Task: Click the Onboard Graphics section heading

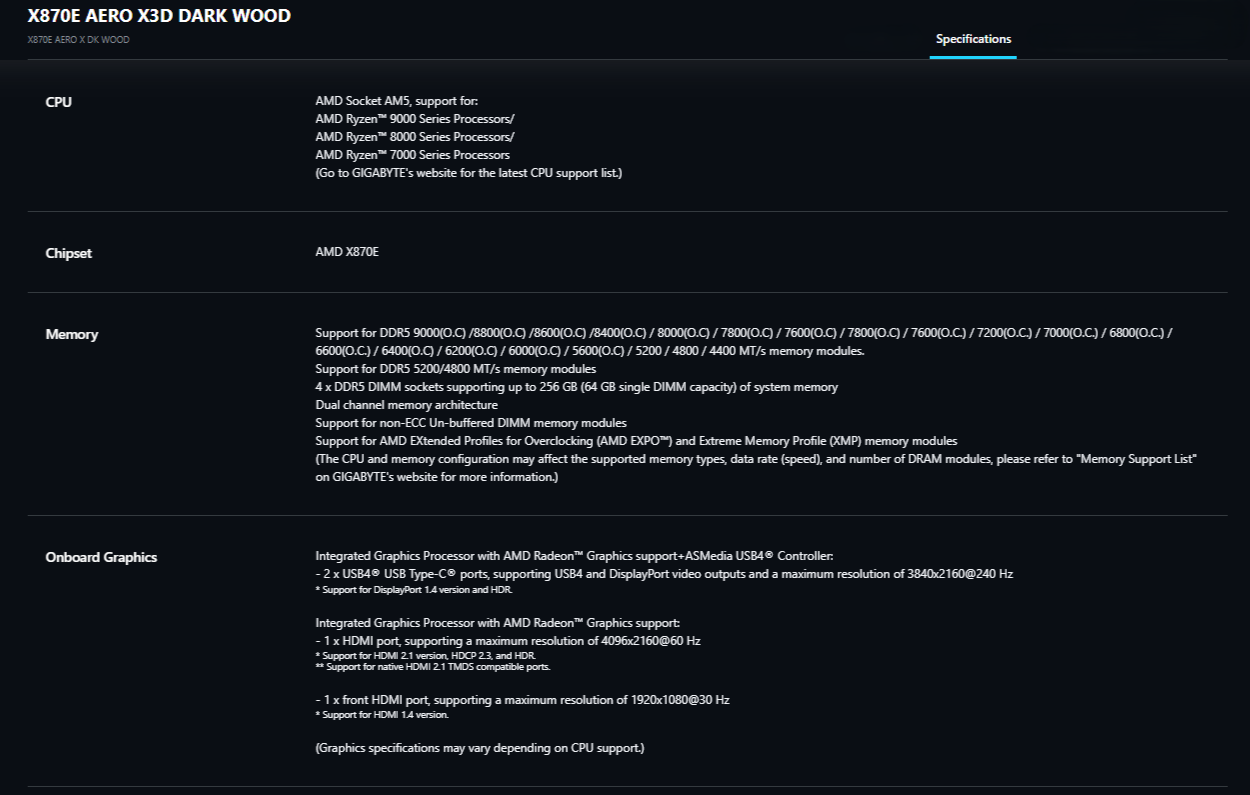Action: point(101,557)
